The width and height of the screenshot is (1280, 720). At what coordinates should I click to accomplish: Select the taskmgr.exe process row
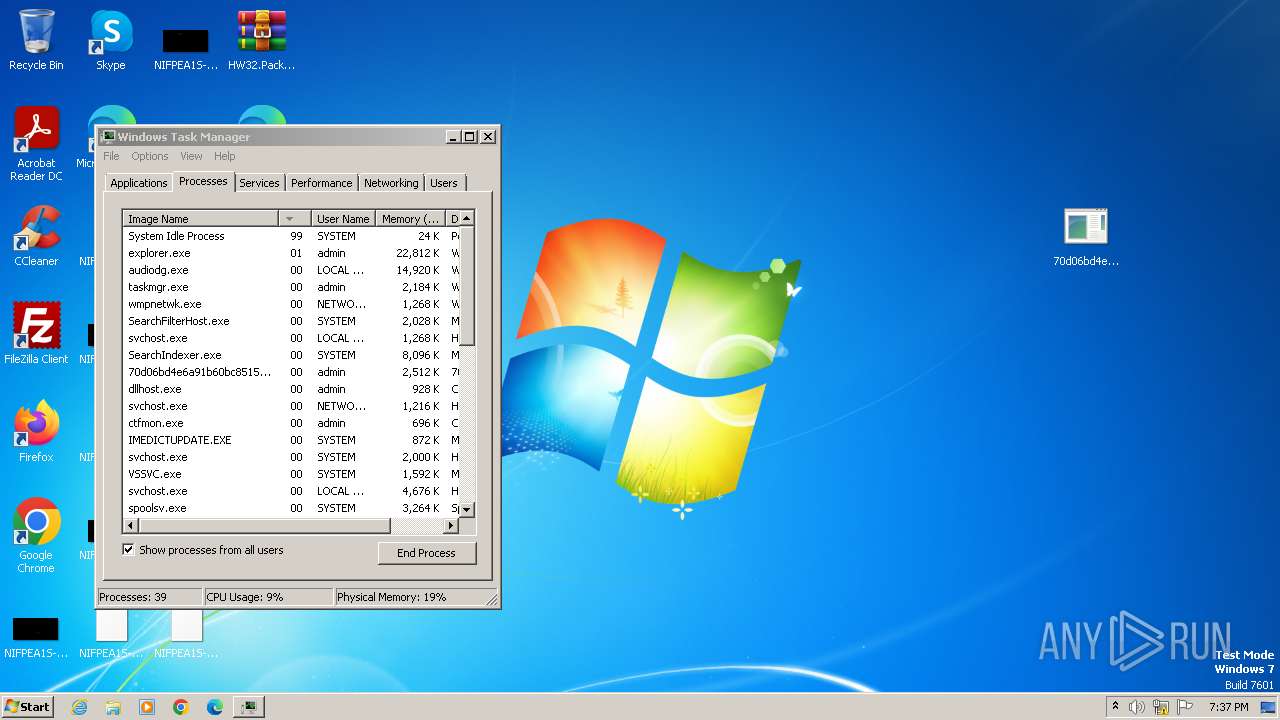pyautogui.click(x=291, y=287)
